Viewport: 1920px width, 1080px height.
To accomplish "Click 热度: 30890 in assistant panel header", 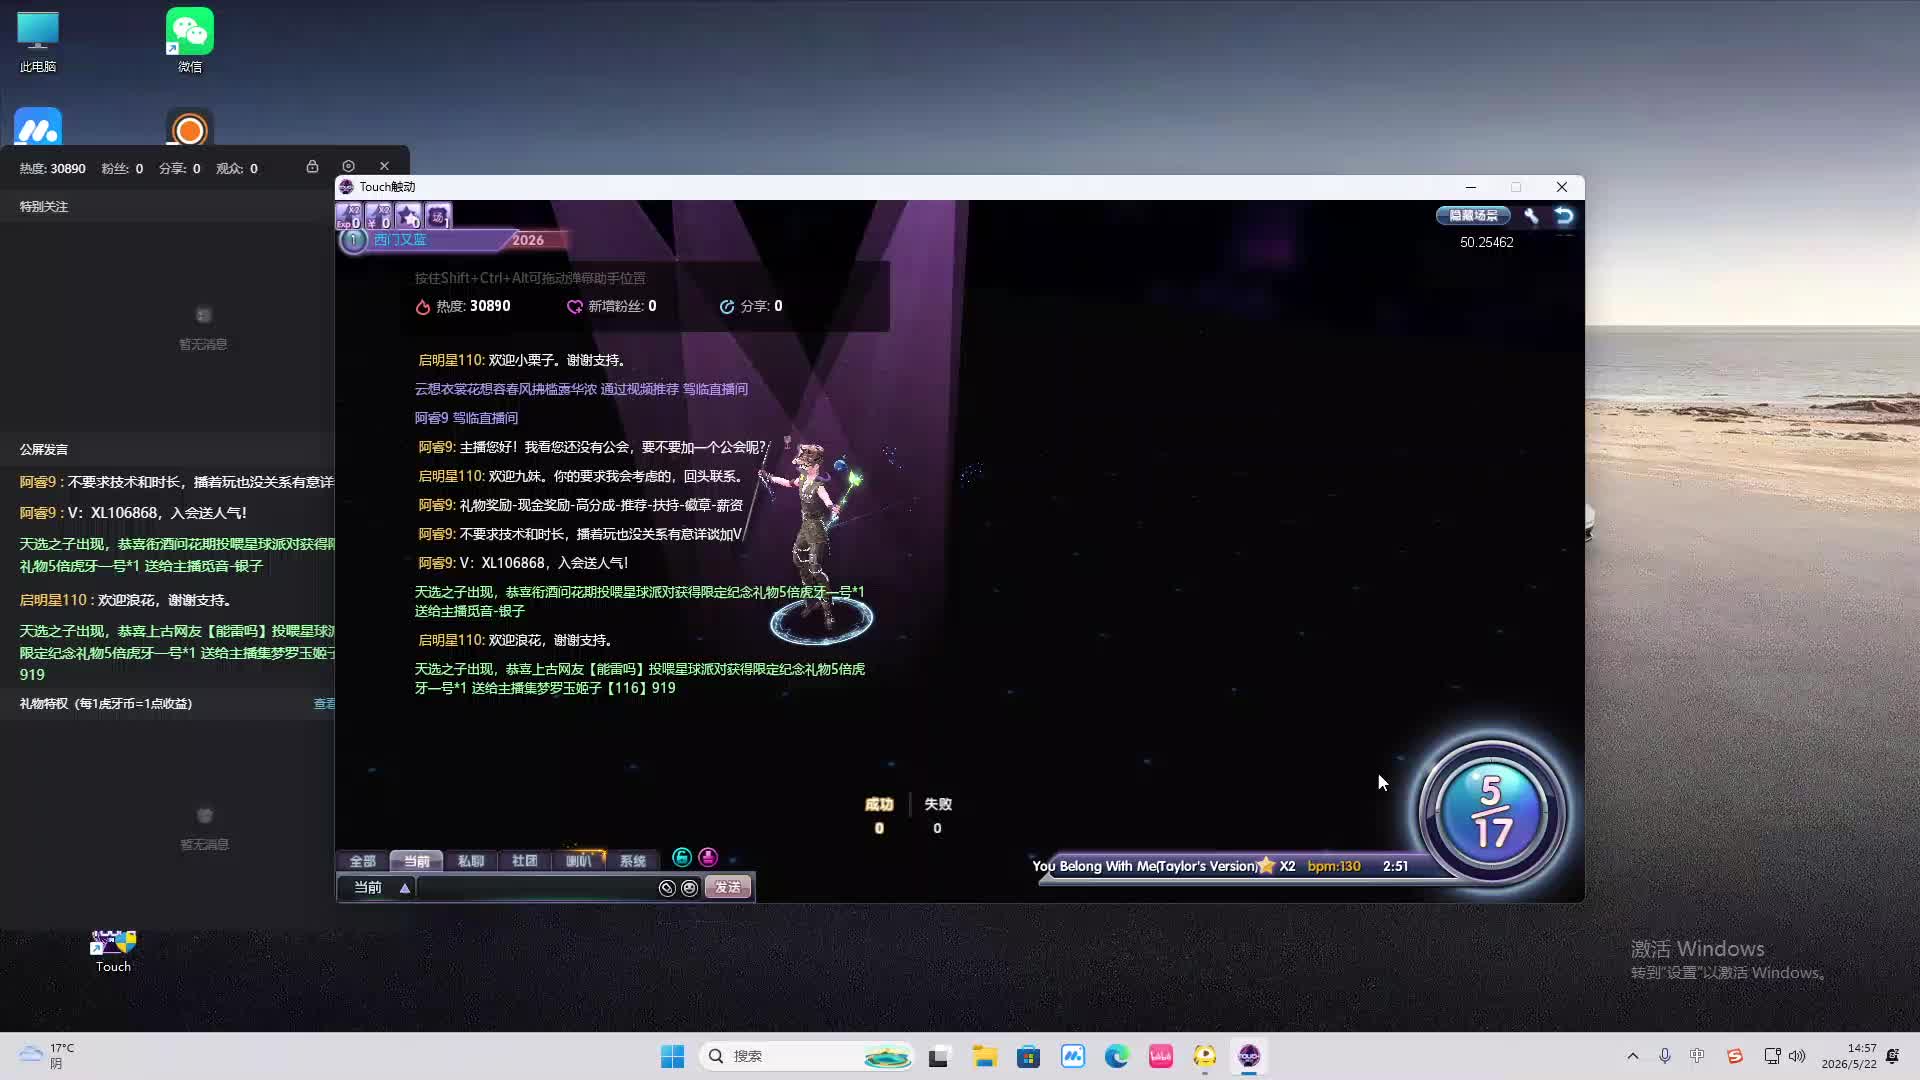I will (x=52, y=169).
